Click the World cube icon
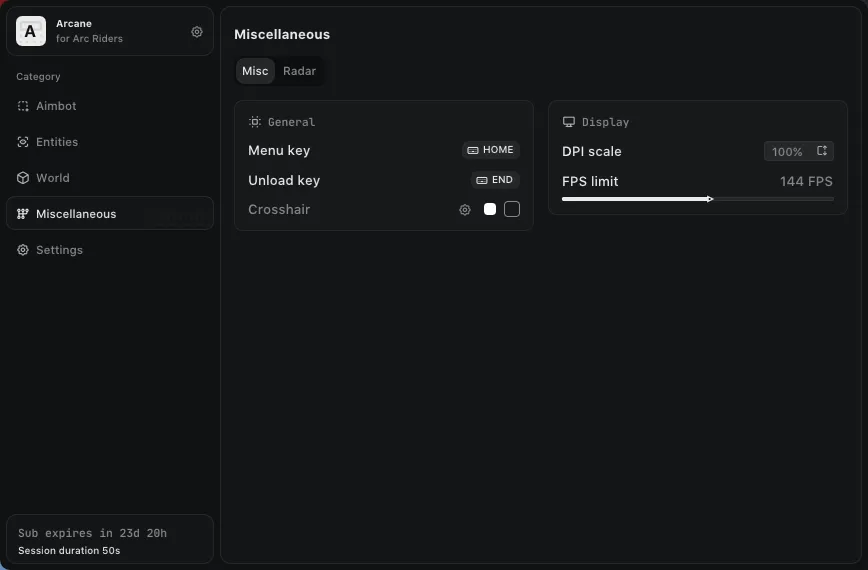The height and width of the screenshot is (570, 868). pyautogui.click(x=23, y=178)
